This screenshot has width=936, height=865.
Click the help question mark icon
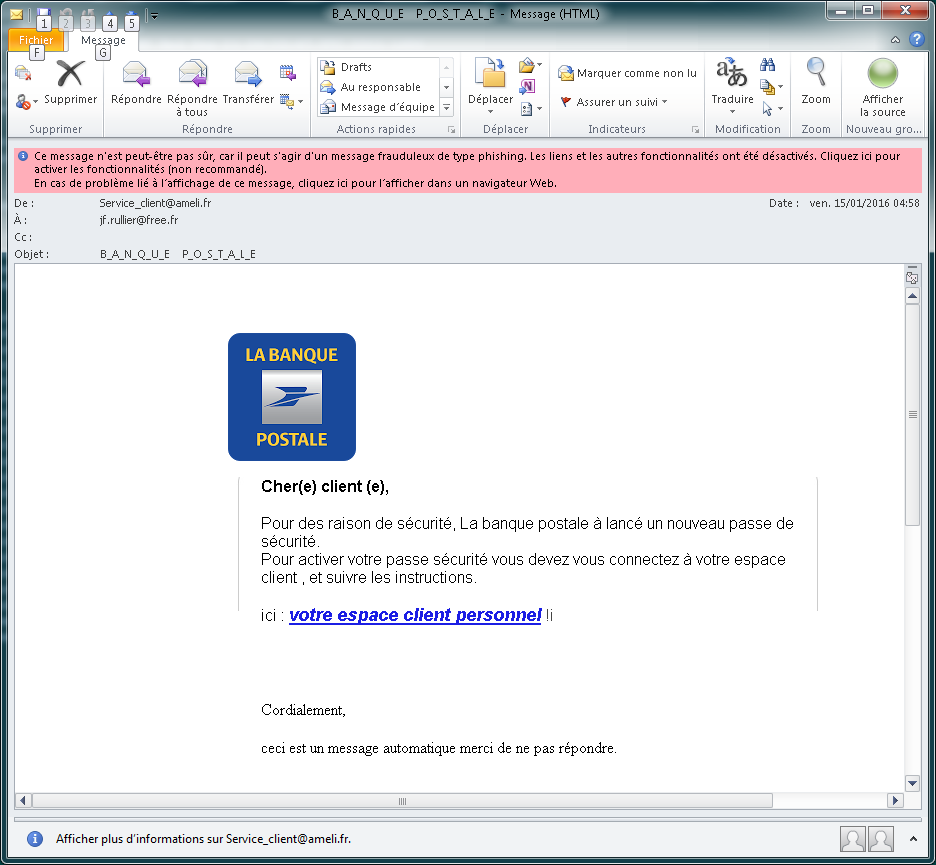(x=916, y=40)
